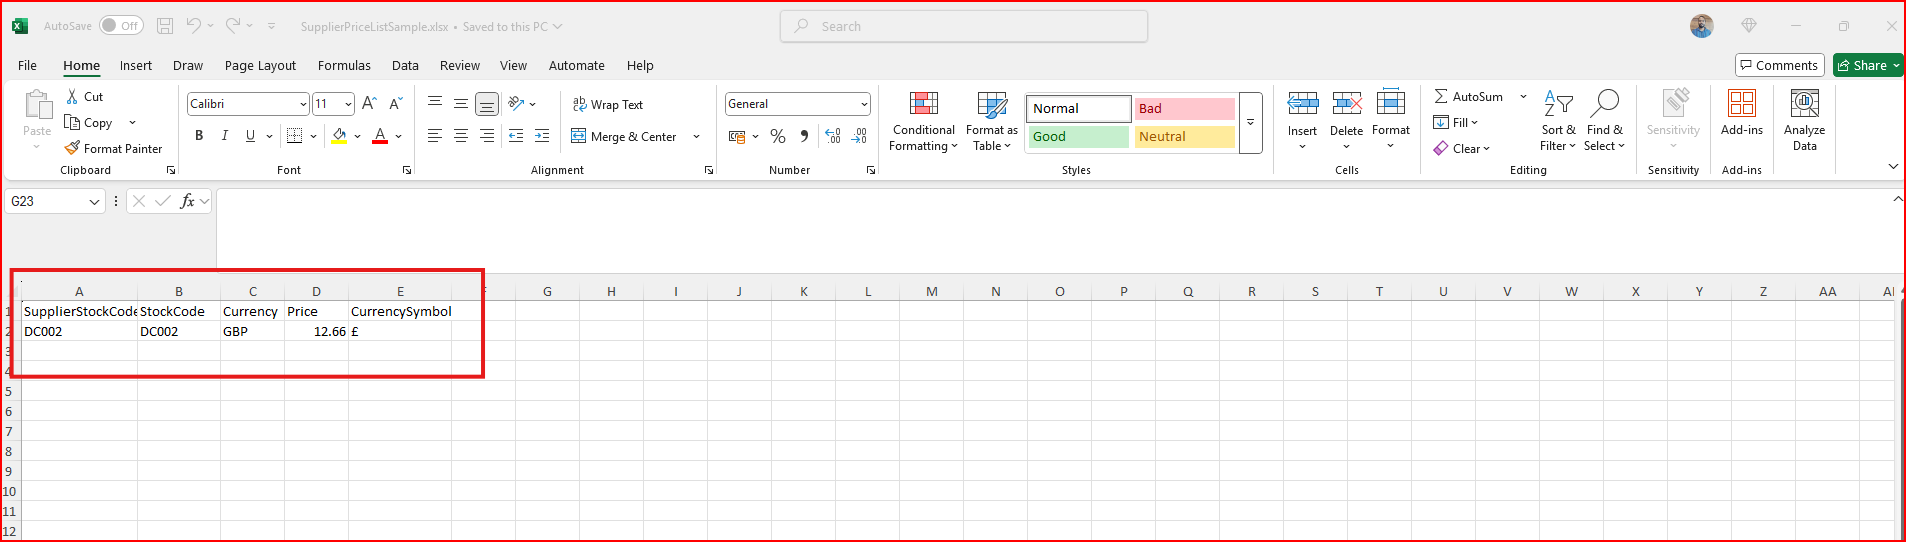
Task: Click the AutoSum button
Action: click(x=1468, y=96)
